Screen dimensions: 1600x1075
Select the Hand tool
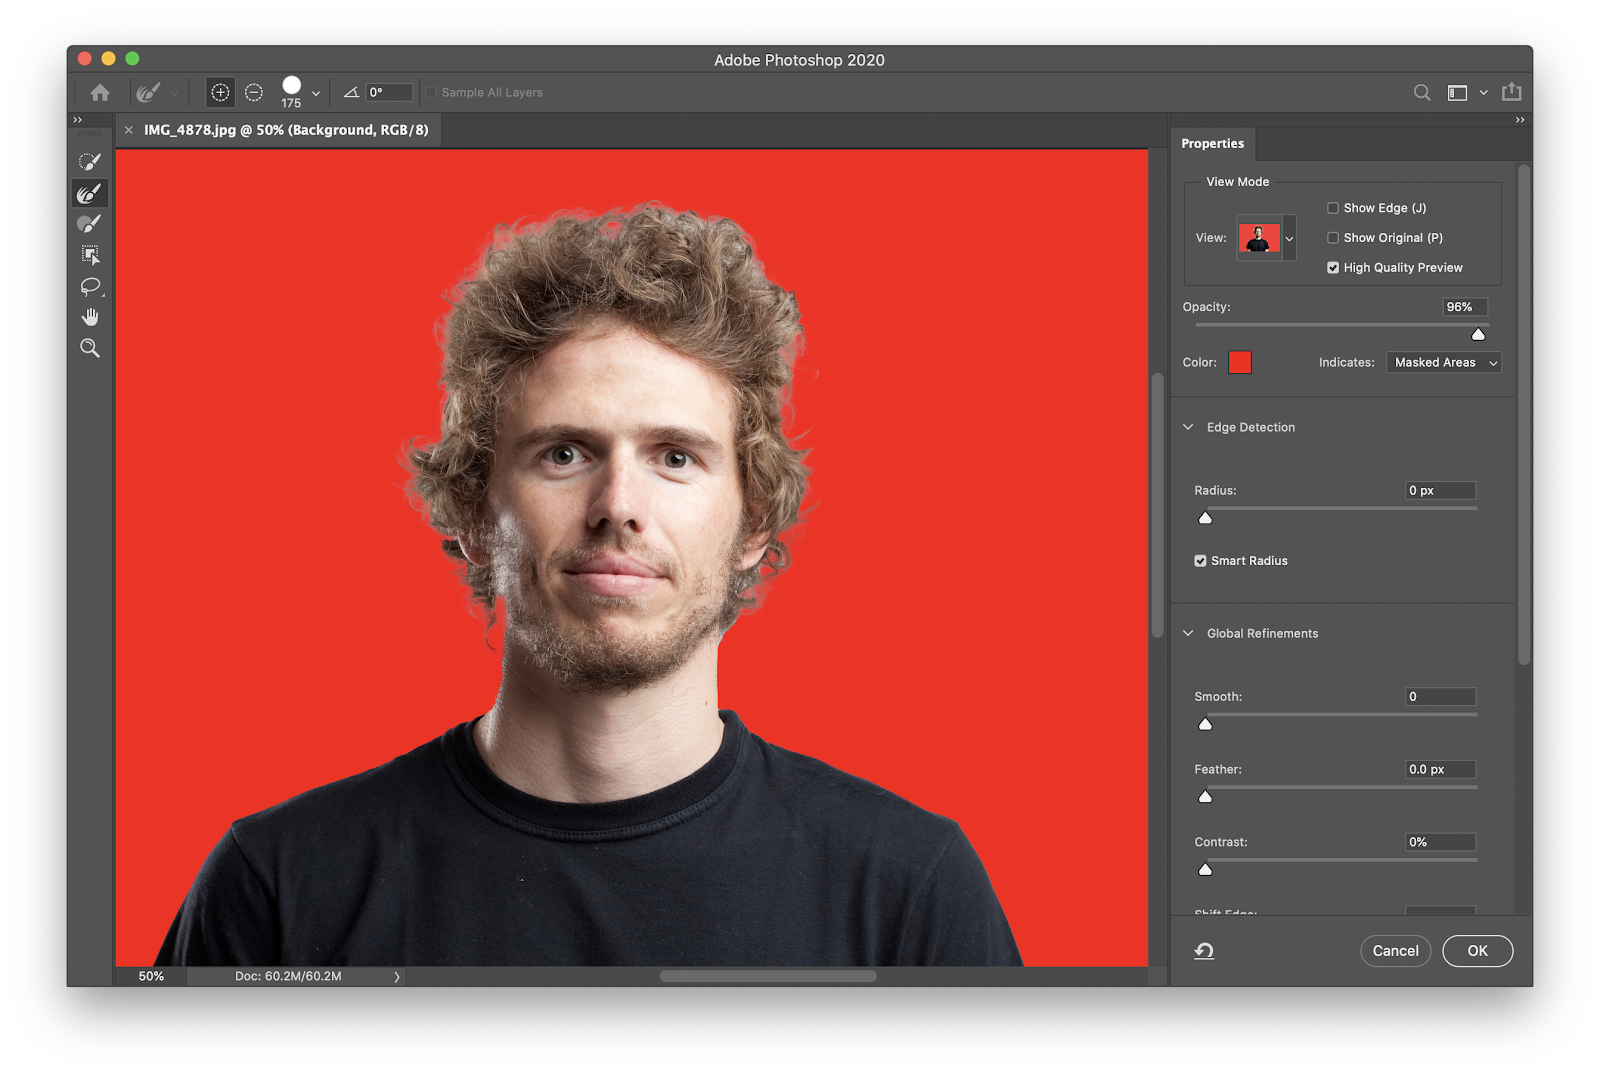tap(90, 317)
